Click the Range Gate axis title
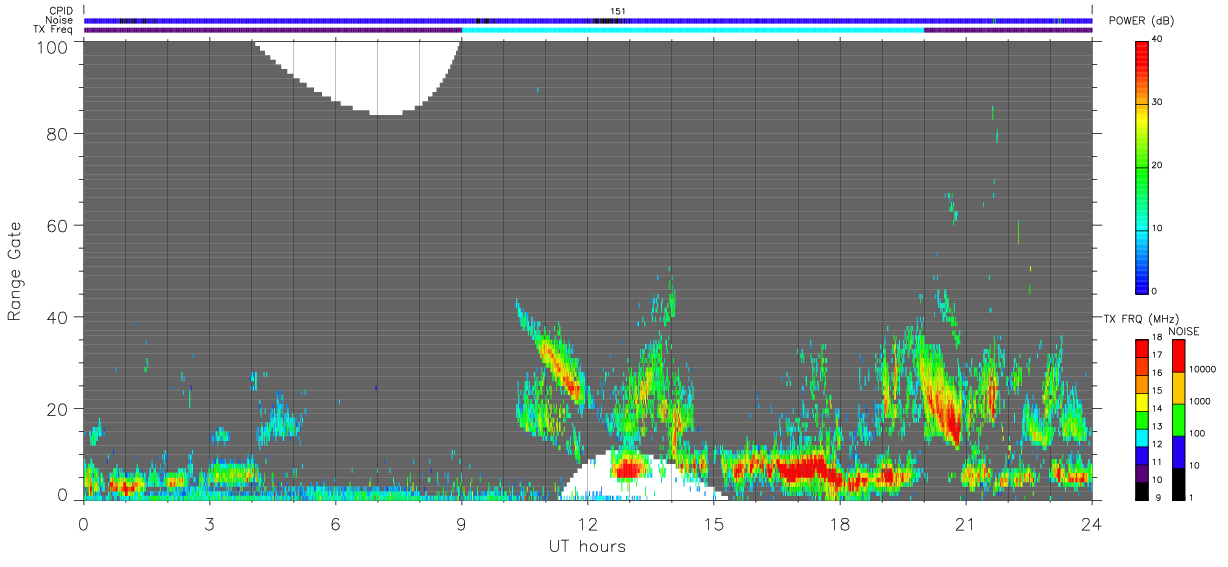1228x567 pixels. point(15,270)
